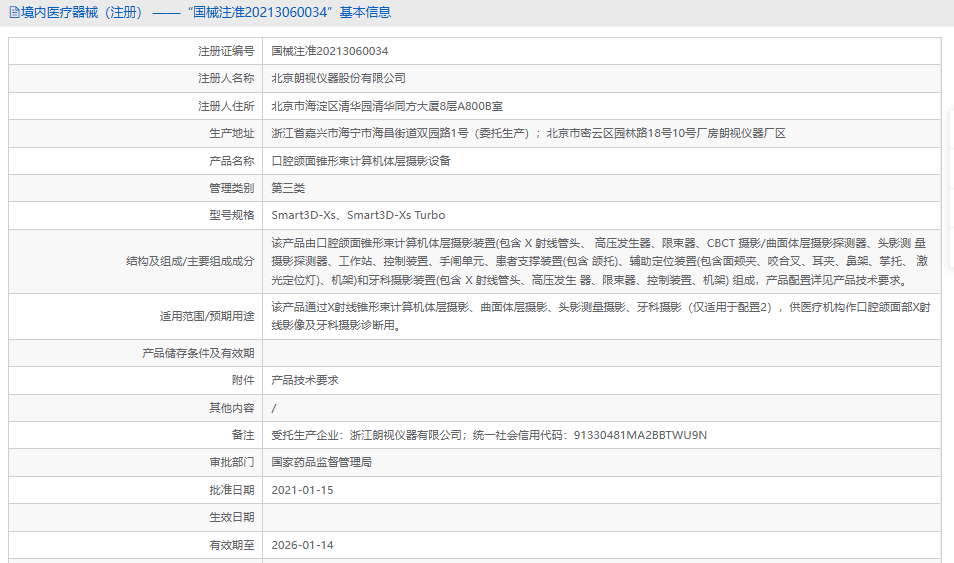Select structure description starting 该产品由口腔颌面

coord(600,262)
